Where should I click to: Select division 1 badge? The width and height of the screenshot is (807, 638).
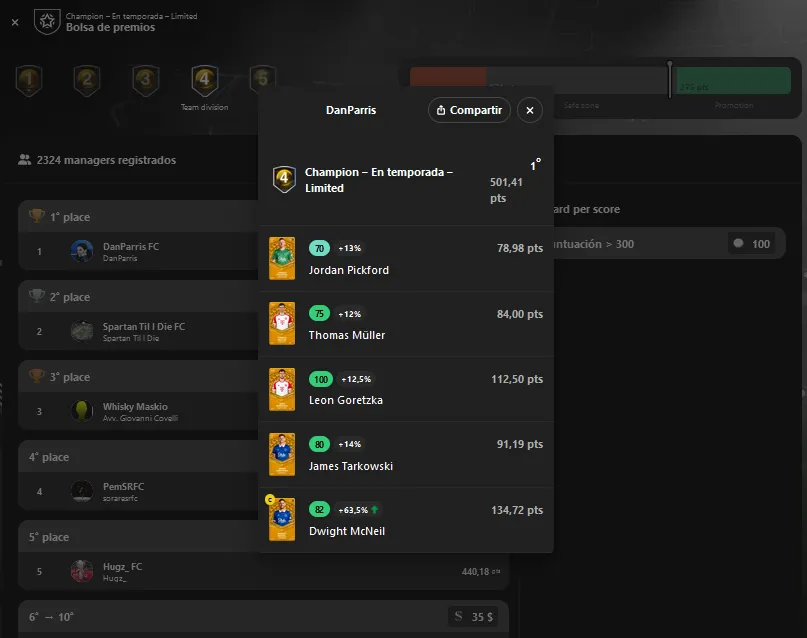[29, 80]
